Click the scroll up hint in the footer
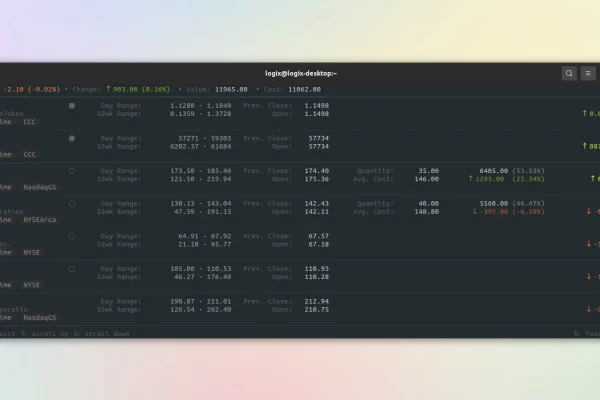The width and height of the screenshot is (600, 400). [x=44, y=333]
